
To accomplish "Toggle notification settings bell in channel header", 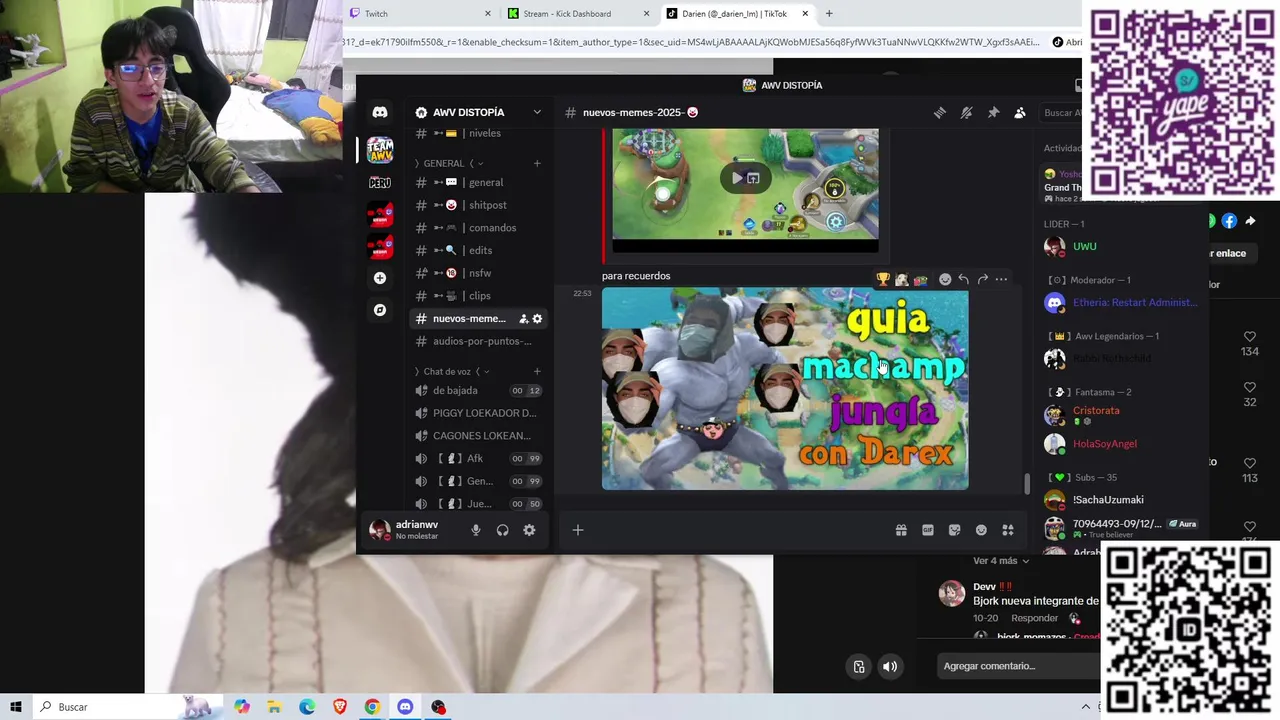I will (966, 113).
